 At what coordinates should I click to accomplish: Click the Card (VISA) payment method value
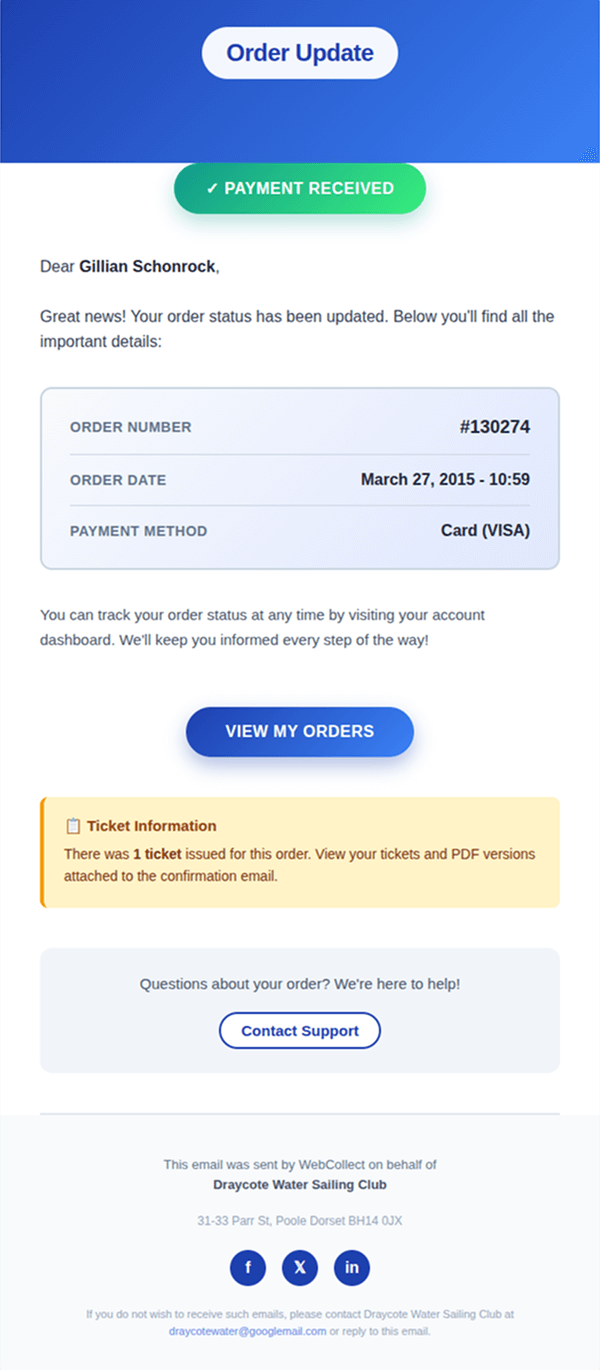tap(485, 531)
